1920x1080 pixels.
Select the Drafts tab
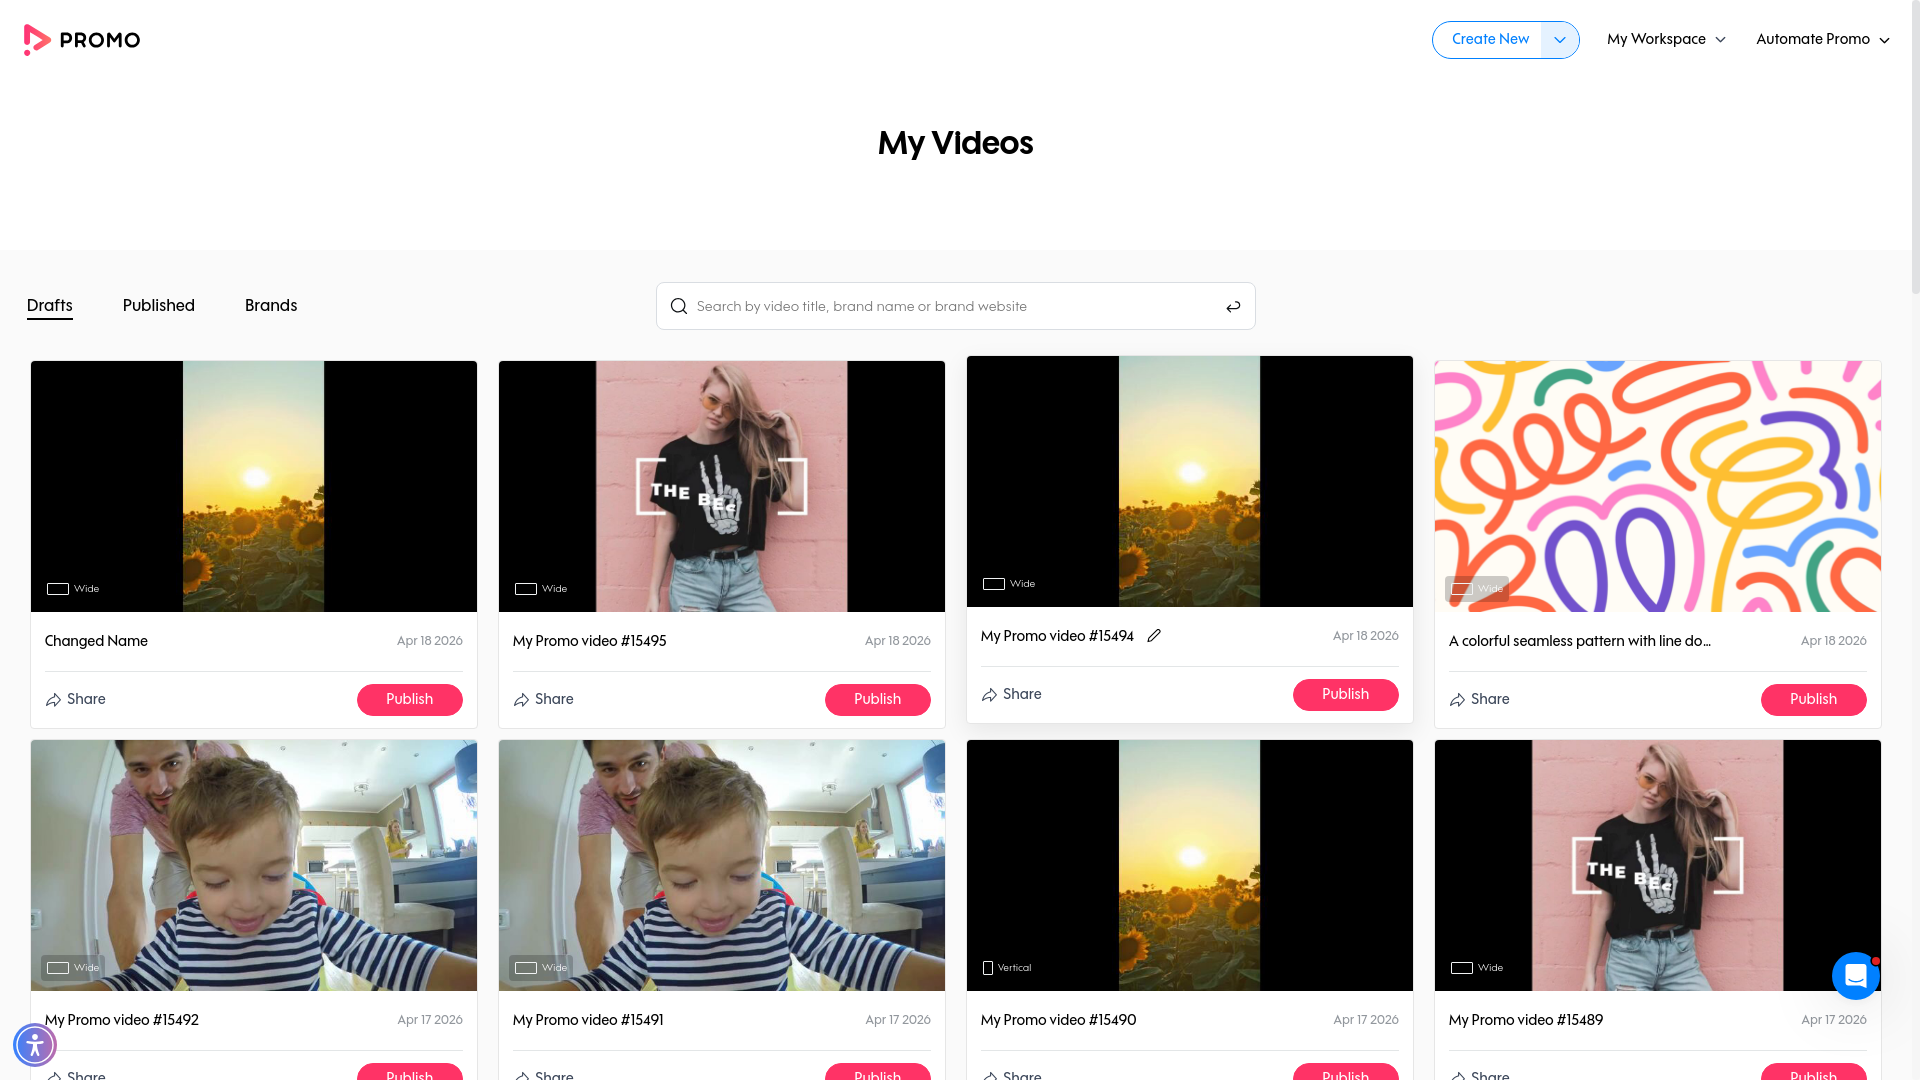[x=50, y=306]
